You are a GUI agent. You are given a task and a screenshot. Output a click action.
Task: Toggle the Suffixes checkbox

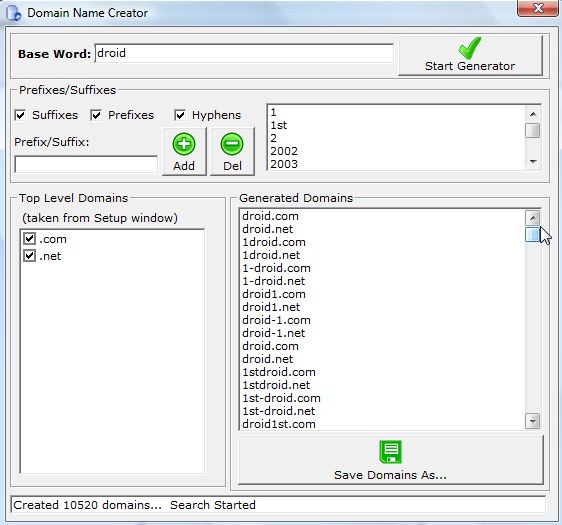pos(20,115)
